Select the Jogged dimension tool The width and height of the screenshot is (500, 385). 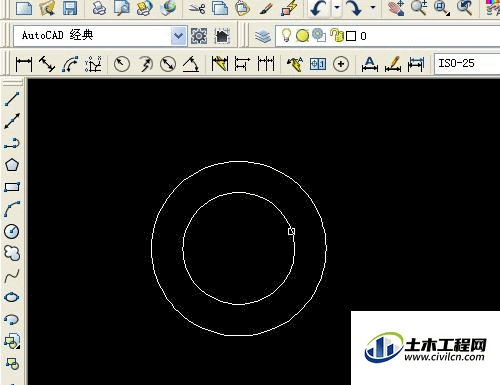click(145, 64)
